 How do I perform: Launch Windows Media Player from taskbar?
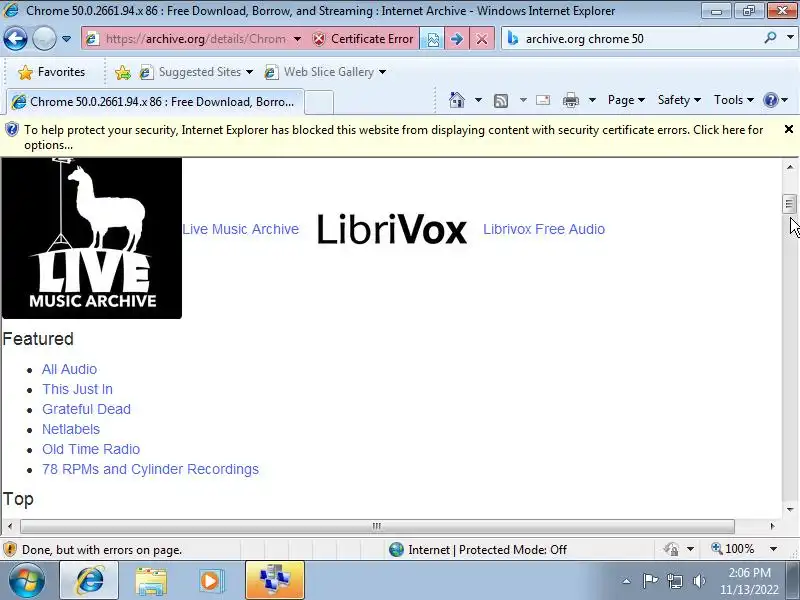[211, 581]
